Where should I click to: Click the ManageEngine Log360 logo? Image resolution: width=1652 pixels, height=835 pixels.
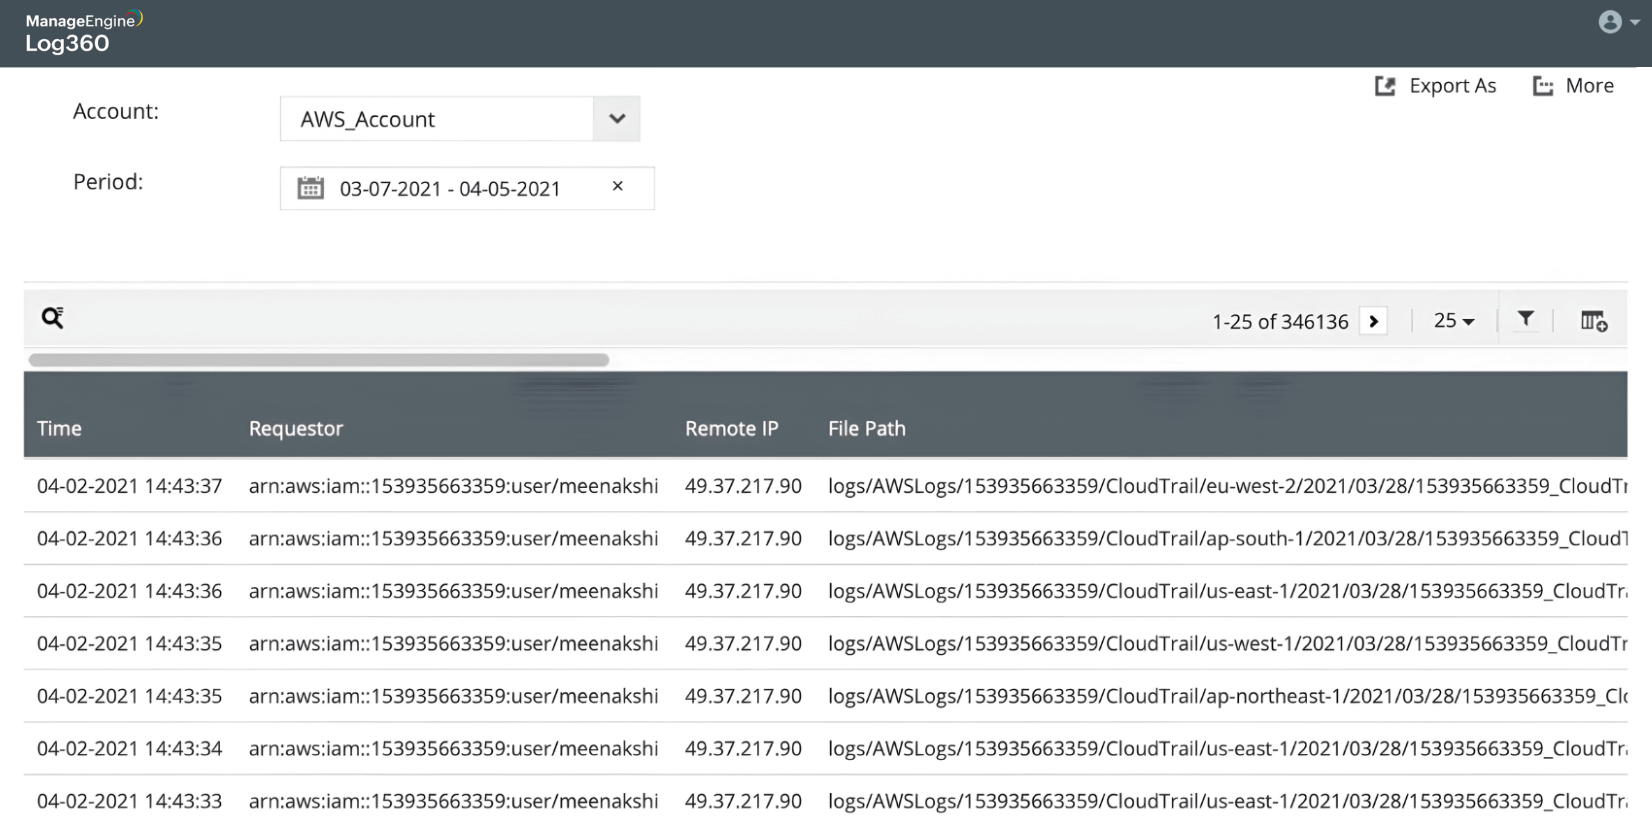pos(84,33)
